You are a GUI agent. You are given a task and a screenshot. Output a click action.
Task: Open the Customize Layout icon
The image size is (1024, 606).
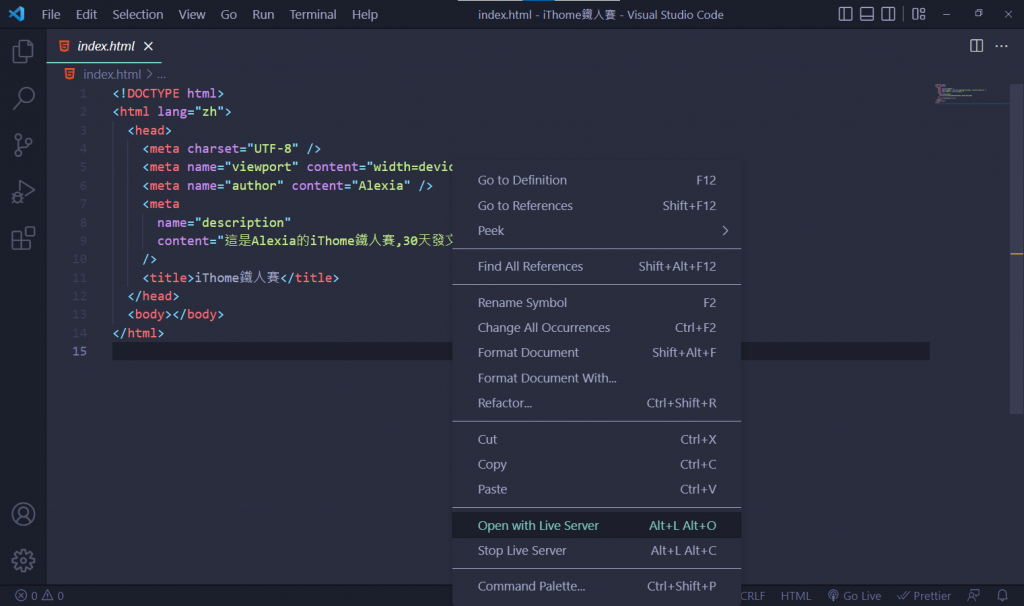(919, 14)
